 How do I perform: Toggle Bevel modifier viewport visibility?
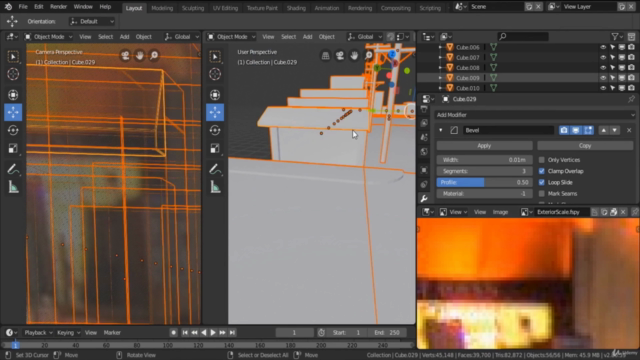[x=576, y=130]
